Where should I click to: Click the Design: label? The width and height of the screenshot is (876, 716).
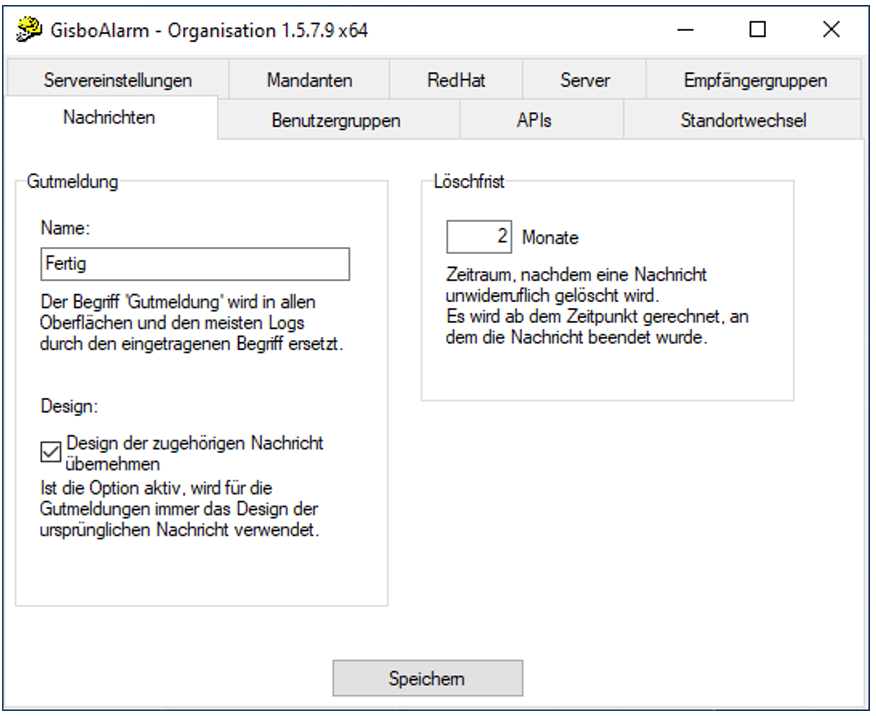[69, 406]
